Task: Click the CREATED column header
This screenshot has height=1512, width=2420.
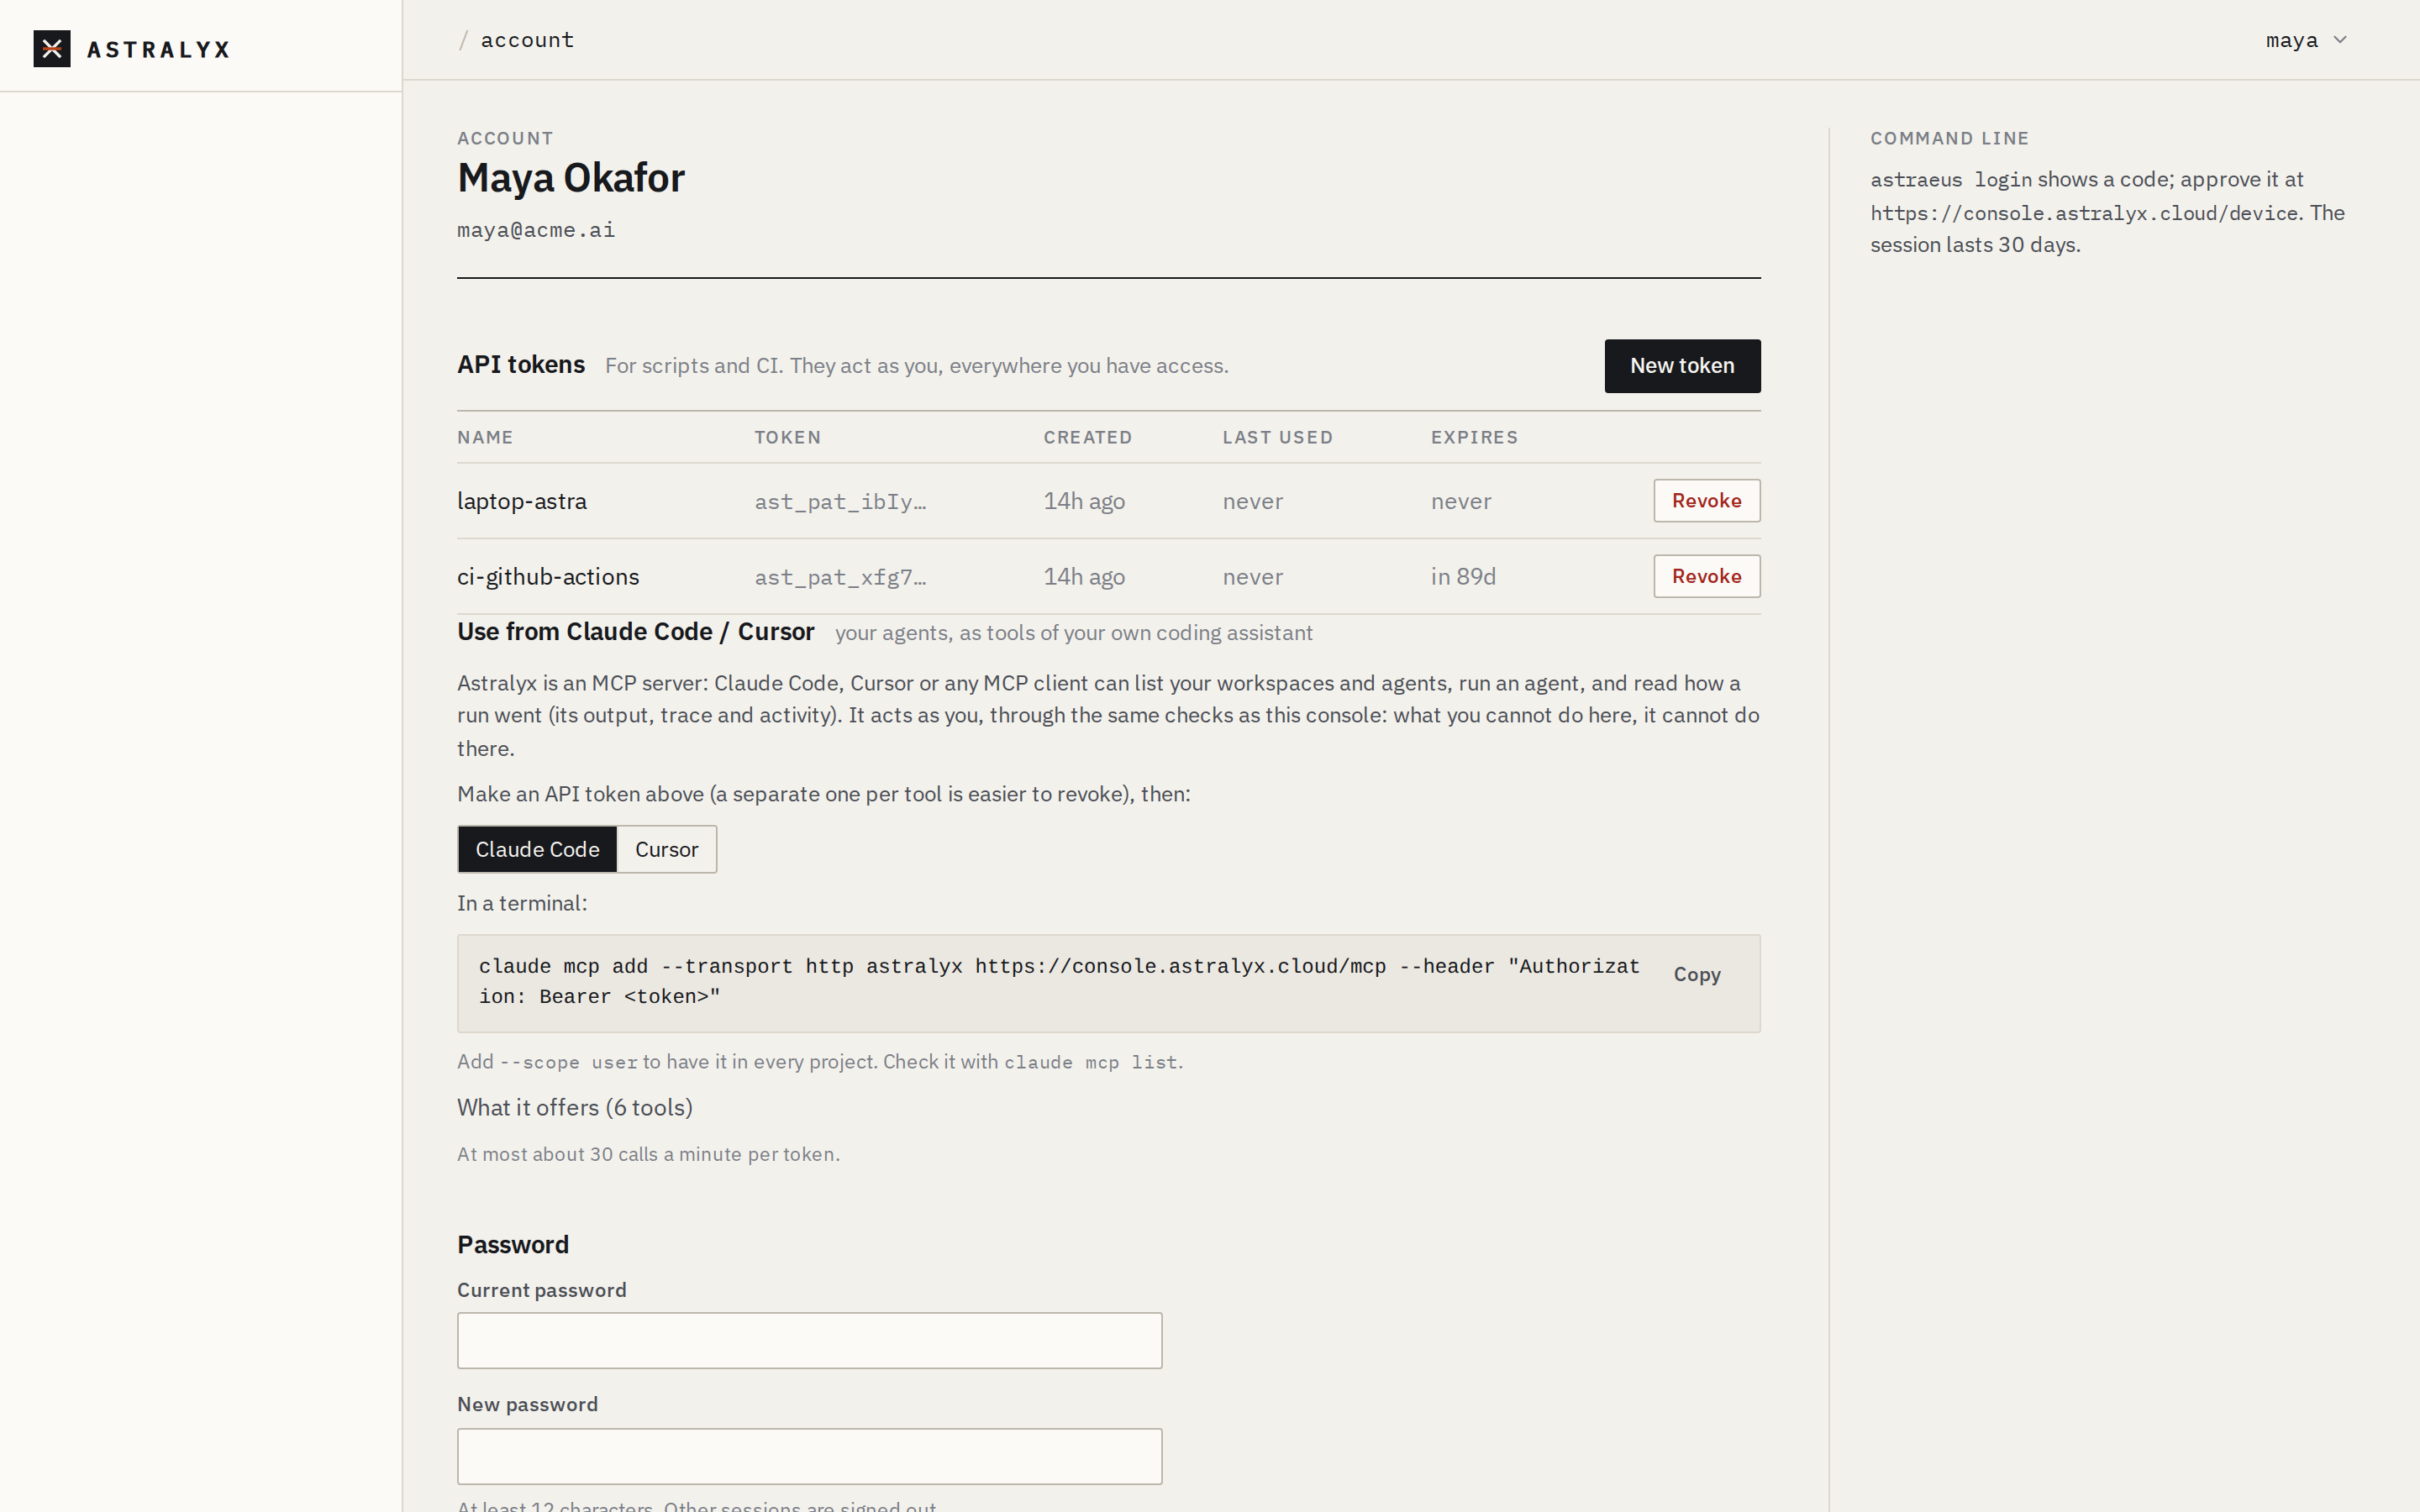Action: 1088,437
